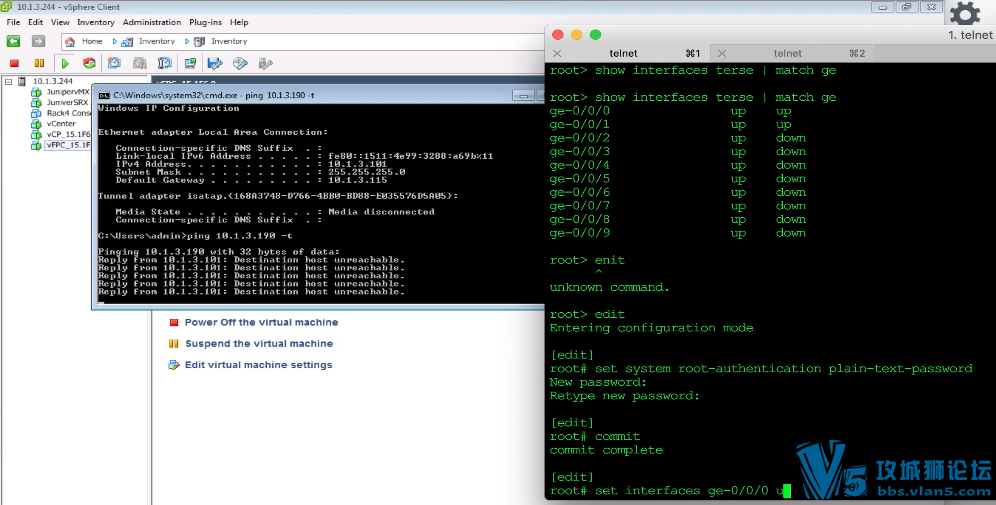Open the Plug-ins menu
996x505 pixels.
tap(205, 22)
